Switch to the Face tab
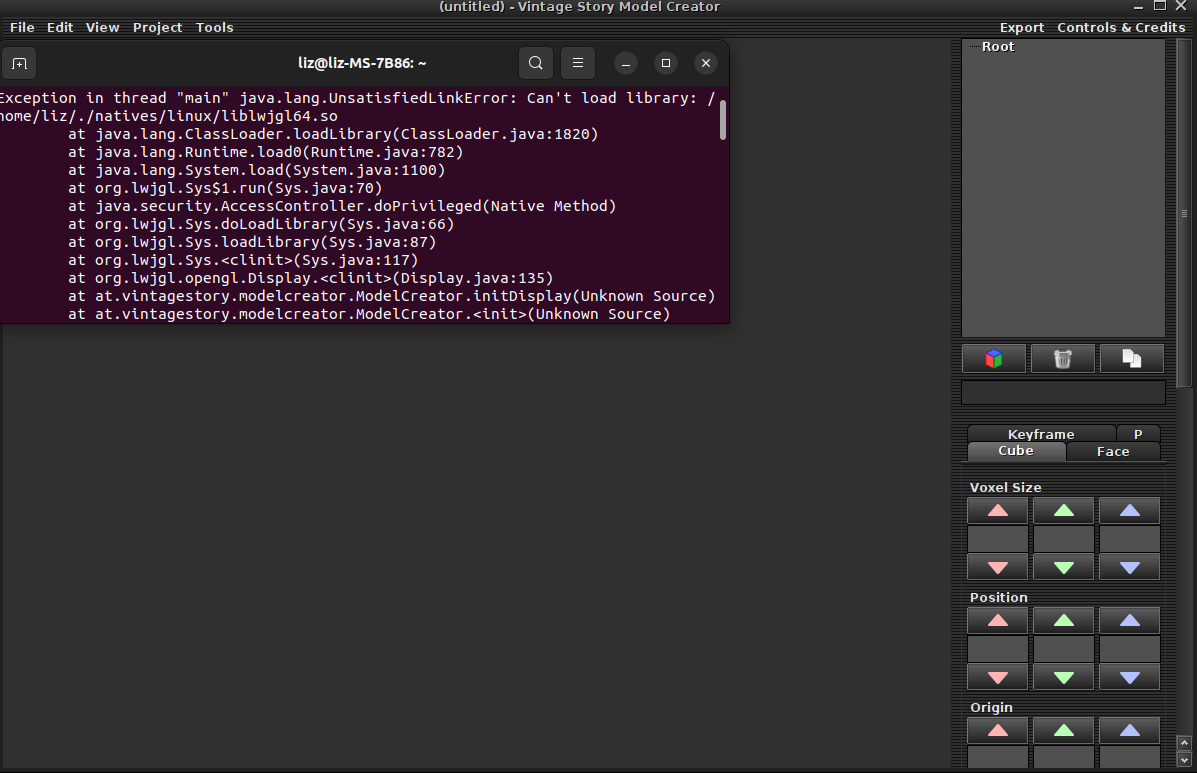1197x773 pixels. (1112, 451)
